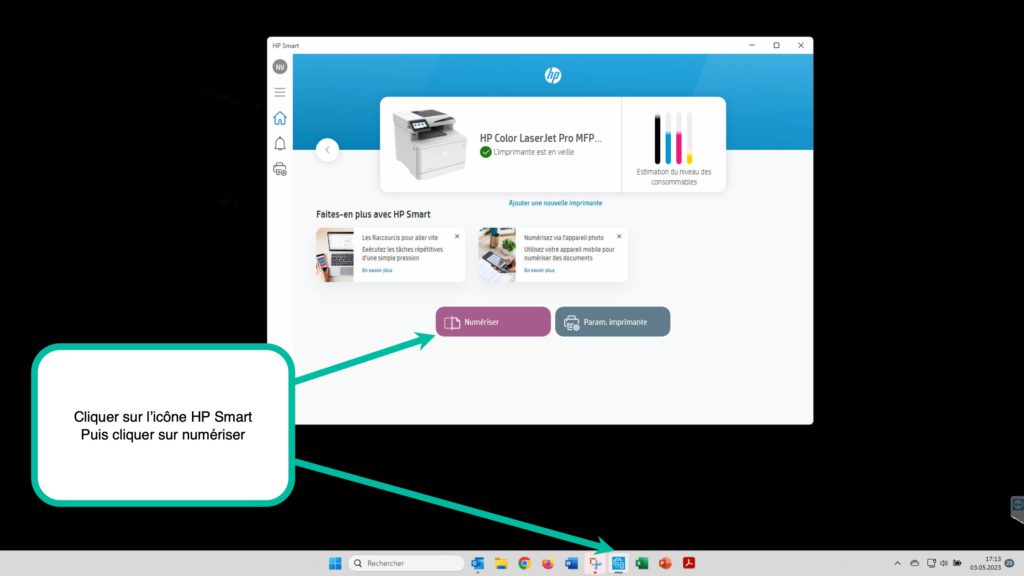Select the HP Color LaserJet Pro printer image

point(430,144)
